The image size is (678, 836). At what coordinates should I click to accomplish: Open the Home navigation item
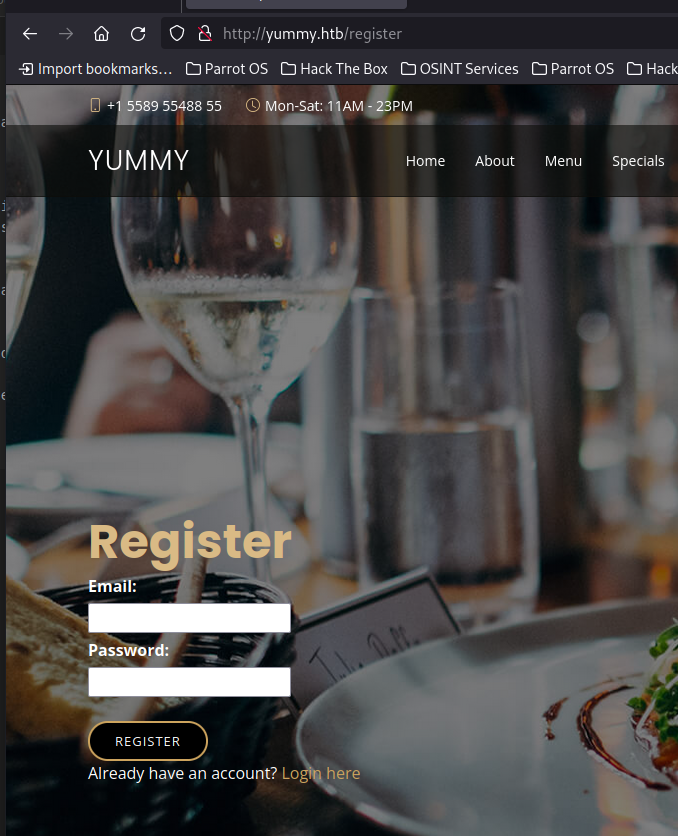(425, 161)
